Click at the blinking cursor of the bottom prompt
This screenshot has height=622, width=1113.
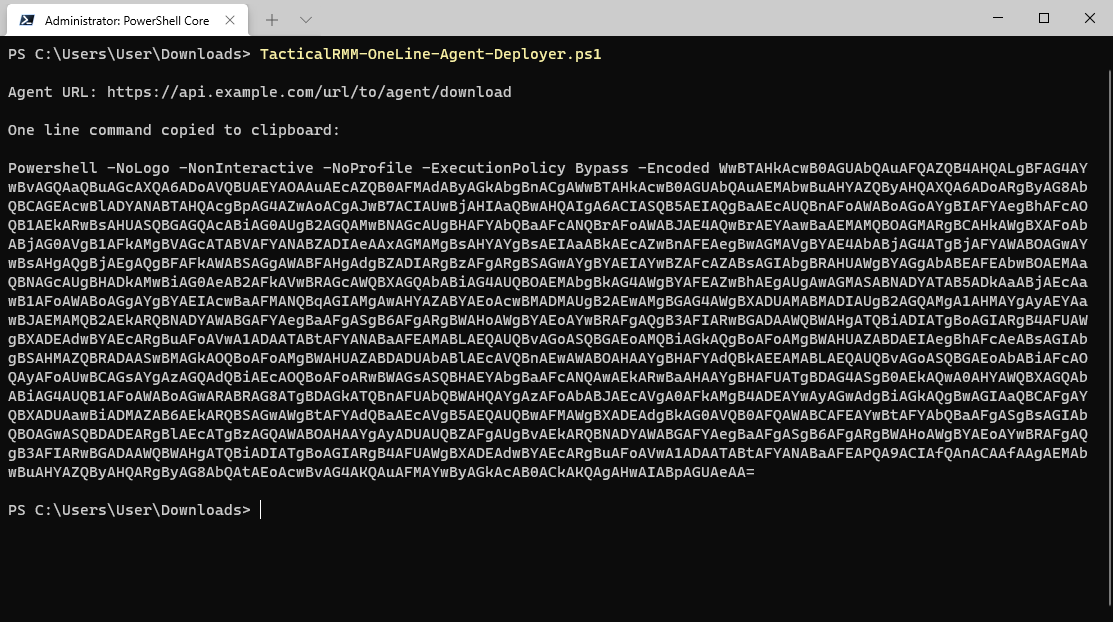[x=261, y=510]
